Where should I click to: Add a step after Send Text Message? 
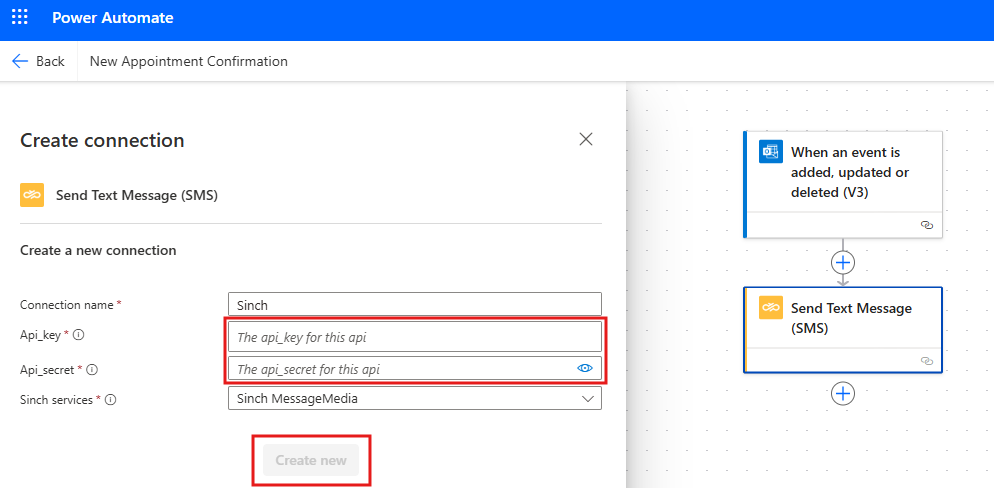843,394
